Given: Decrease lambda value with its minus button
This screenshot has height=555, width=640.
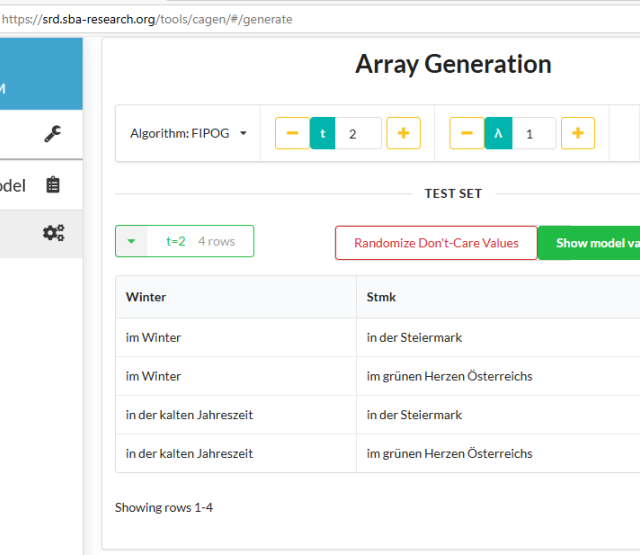Looking at the screenshot, I should coord(467,133).
